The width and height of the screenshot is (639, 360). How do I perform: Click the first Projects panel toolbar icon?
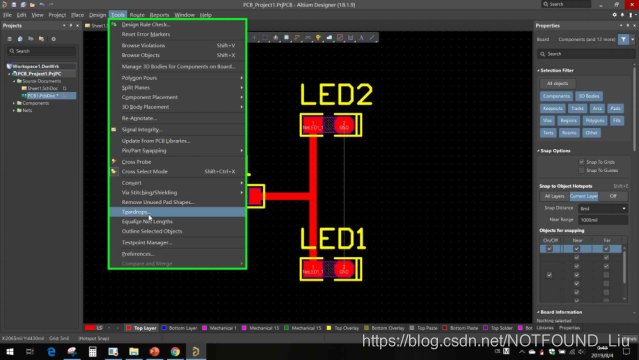tap(9, 39)
